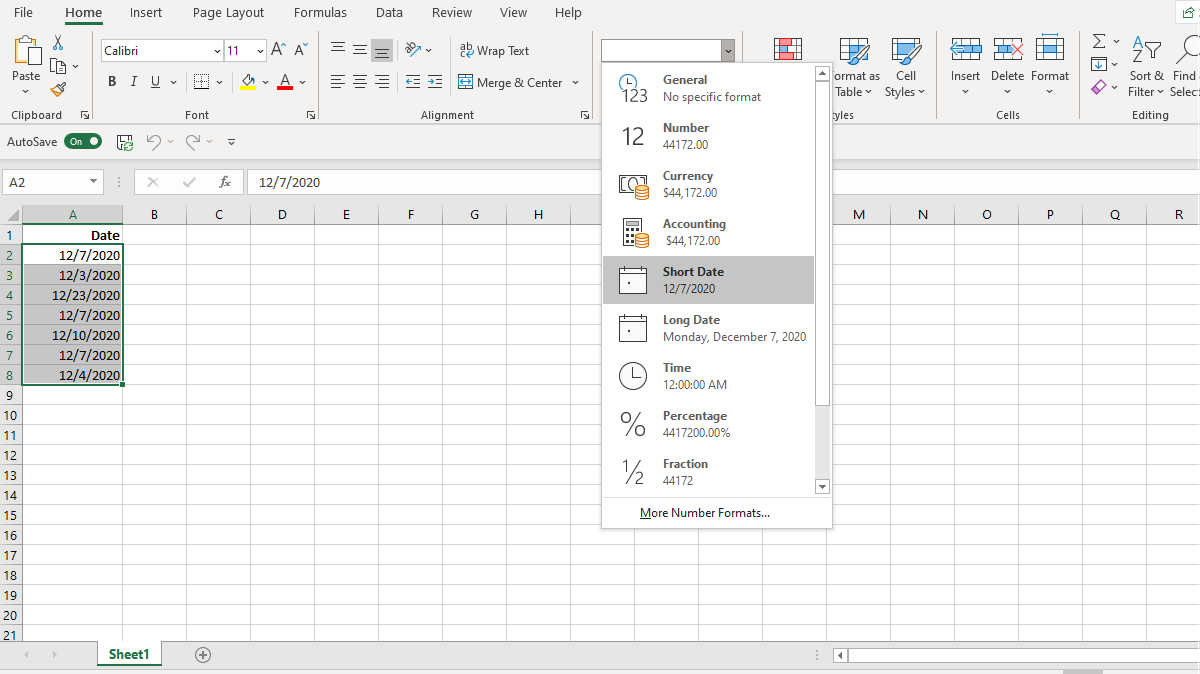This screenshot has width=1200, height=674.
Task: Click the Cut scissors icon
Action: pos(58,43)
